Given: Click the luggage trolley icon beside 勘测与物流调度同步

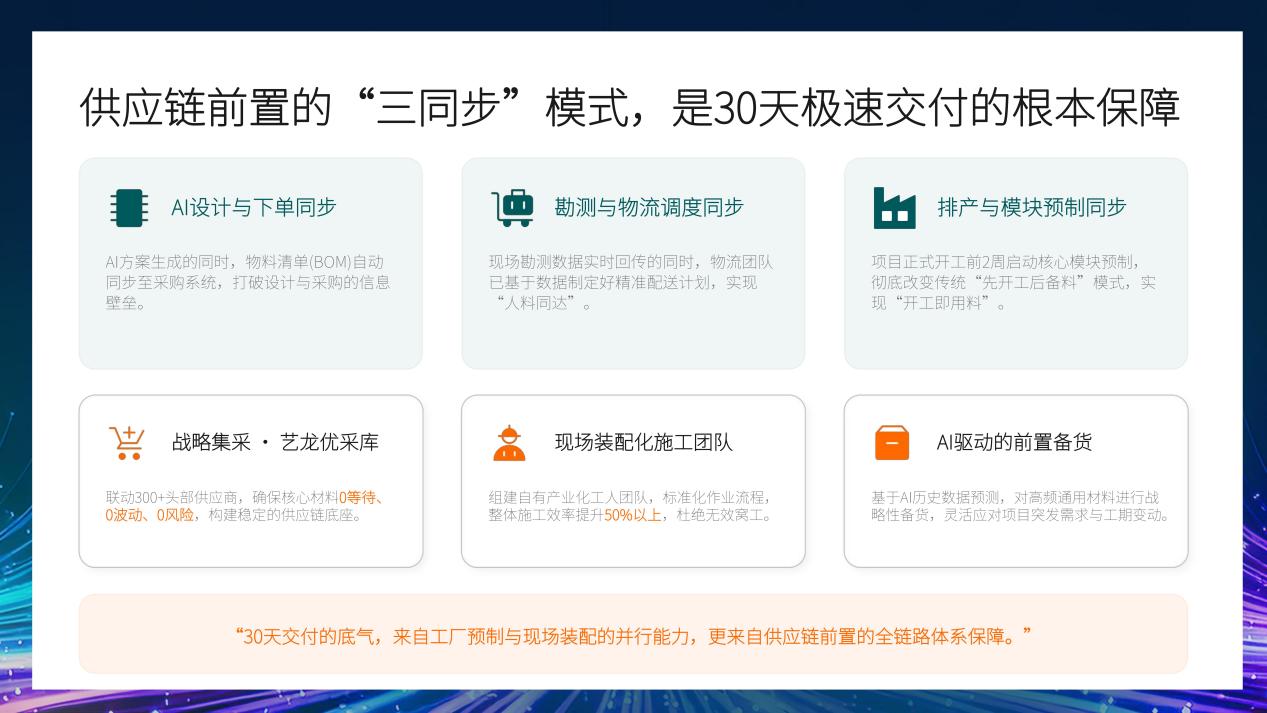Looking at the screenshot, I should click(x=512, y=208).
